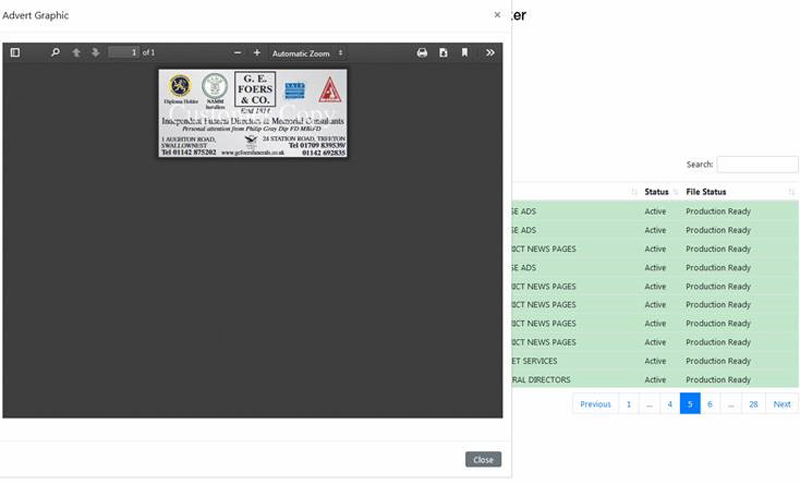Open the find-in-document search tool
The image size is (800, 484).
click(55, 53)
